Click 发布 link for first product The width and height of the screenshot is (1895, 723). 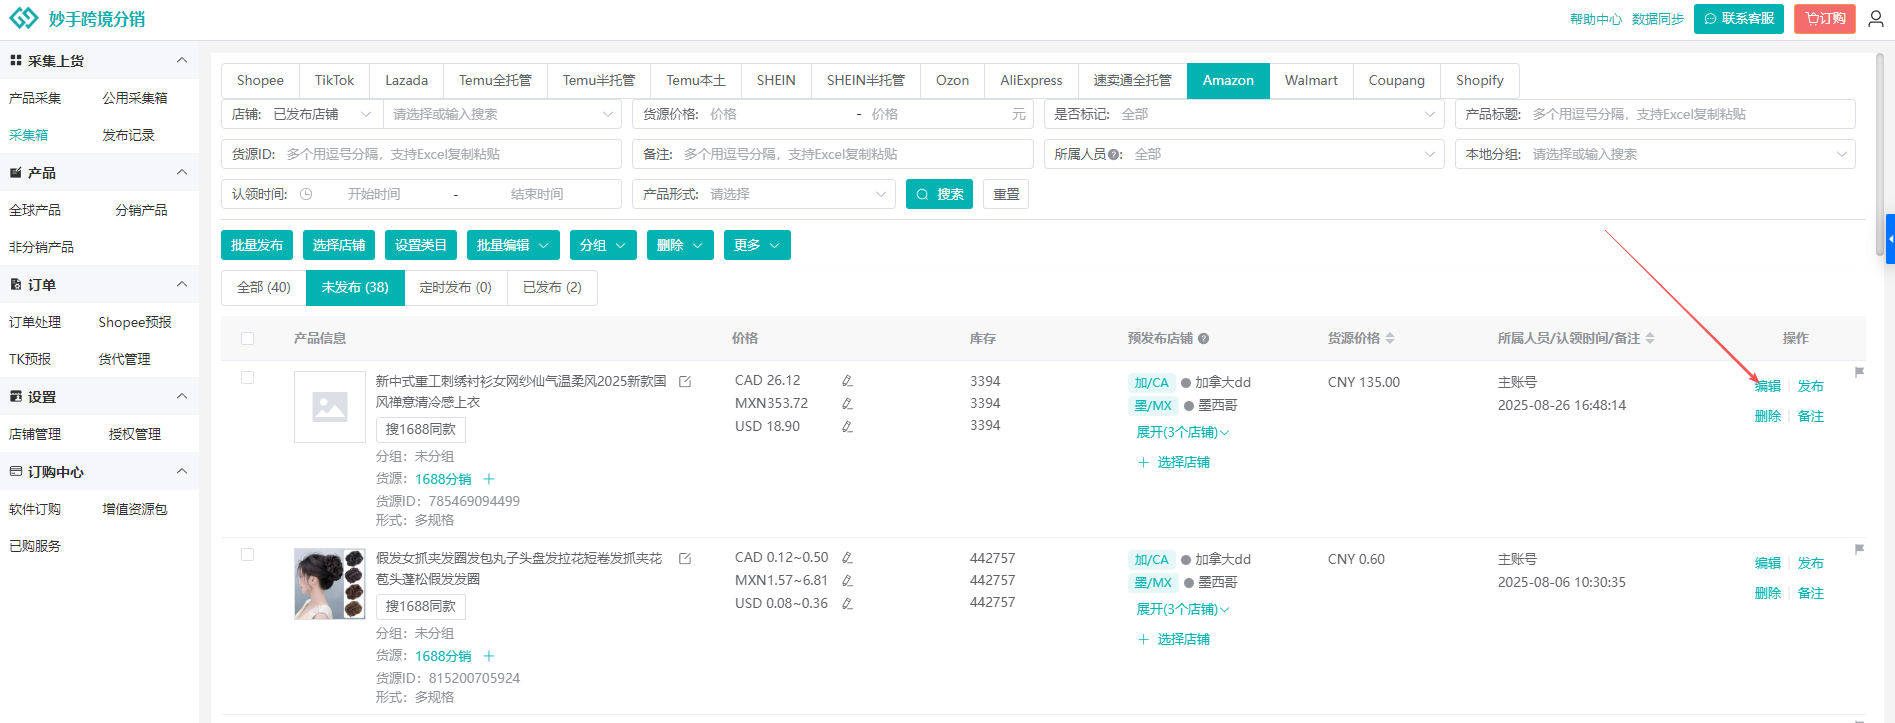coord(1810,386)
